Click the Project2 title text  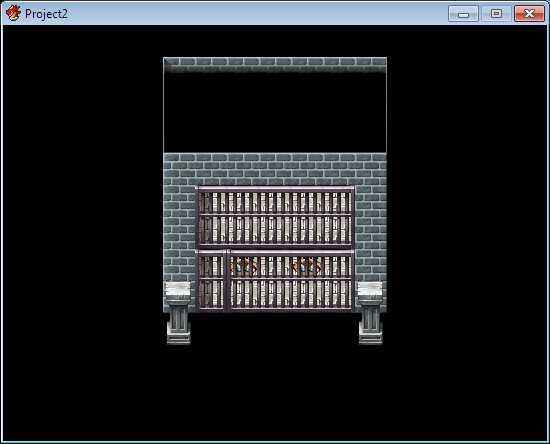(x=46, y=14)
